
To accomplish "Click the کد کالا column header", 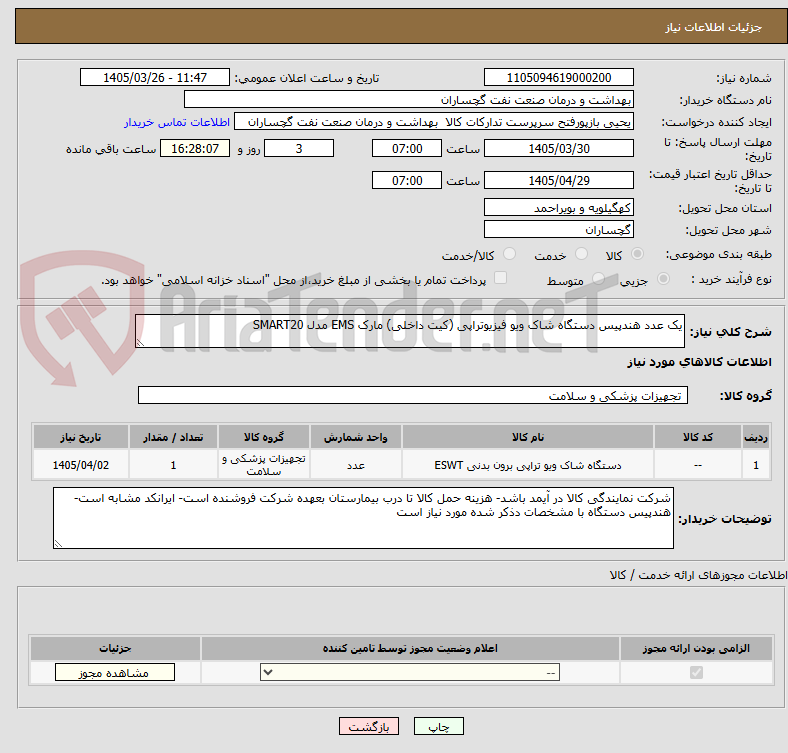I will click(x=698, y=437).
